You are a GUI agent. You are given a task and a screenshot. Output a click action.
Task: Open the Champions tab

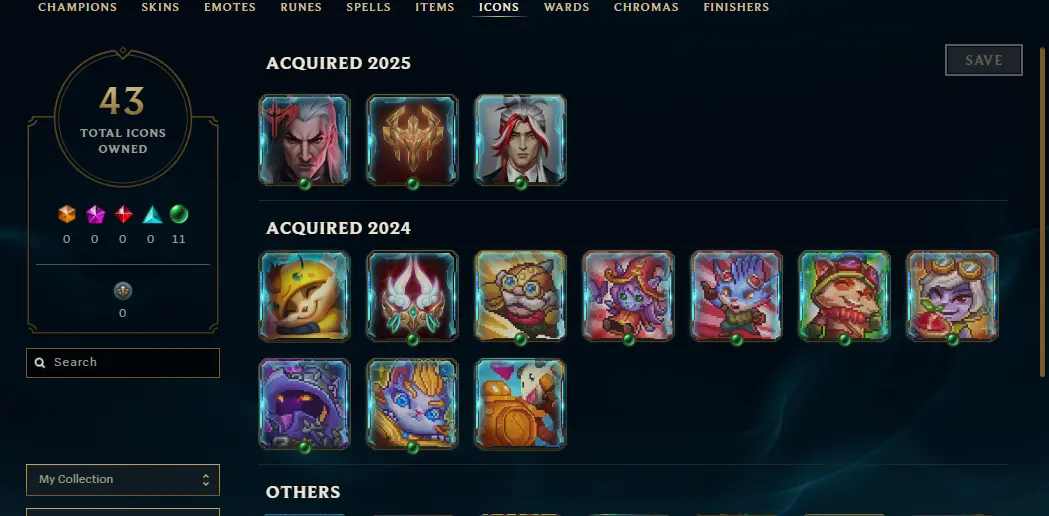pyautogui.click(x=78, y=7)
